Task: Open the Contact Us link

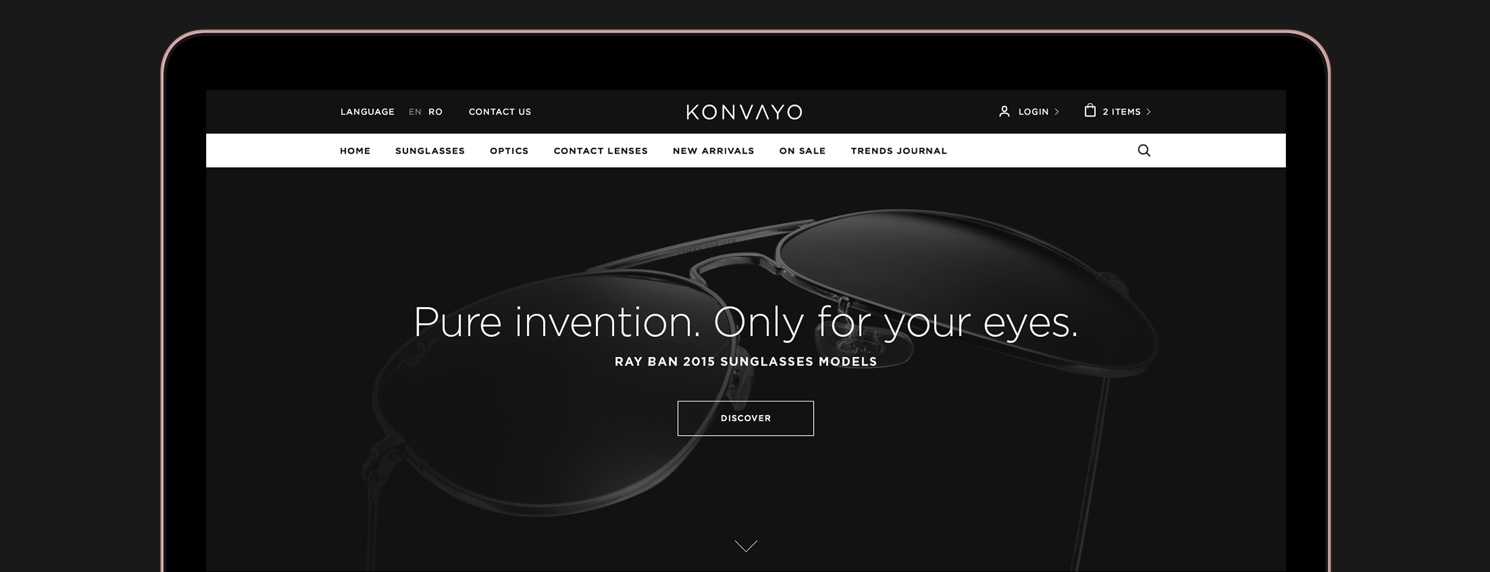Action: pyautogui.click(x=500, y=112)
